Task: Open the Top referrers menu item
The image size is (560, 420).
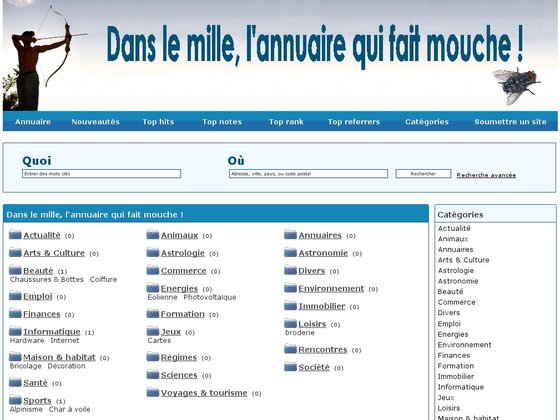Action: coord(354,122)
